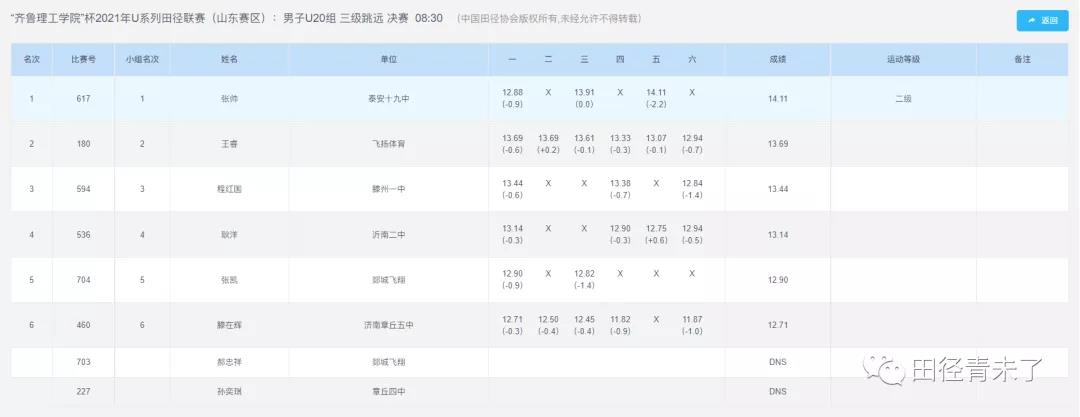The width and height of the screenshot is (1080, 417).
Task: Click the 备注 column header
Action: click(x=1022, y=60)
